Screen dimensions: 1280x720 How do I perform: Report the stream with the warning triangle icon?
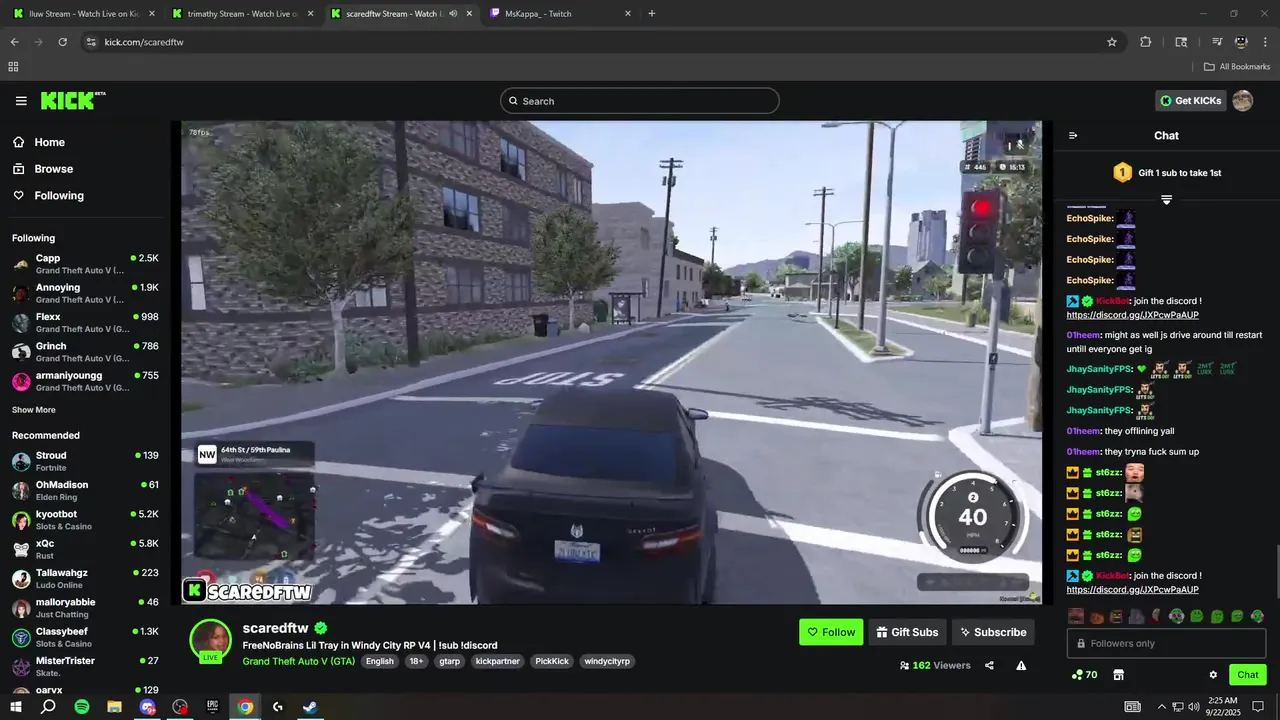tap(1021, 665)
